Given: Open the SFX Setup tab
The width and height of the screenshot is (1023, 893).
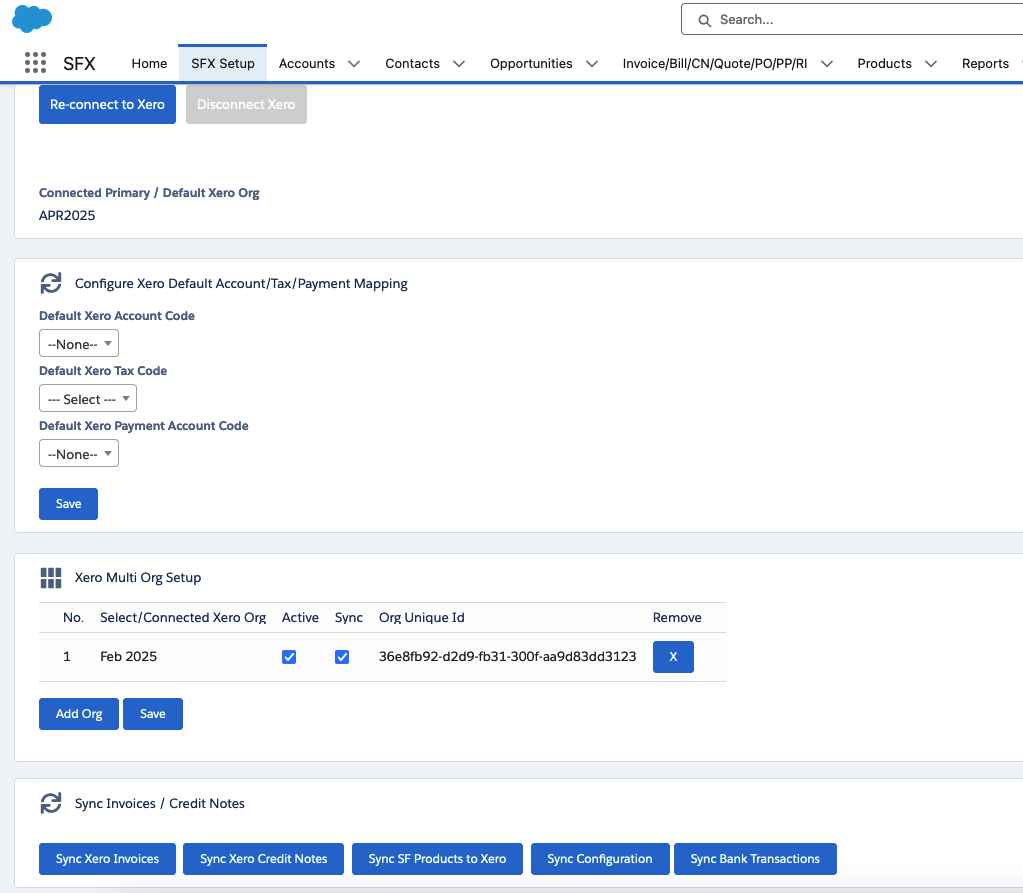Looking at the screenshot, I should (222, 64).
